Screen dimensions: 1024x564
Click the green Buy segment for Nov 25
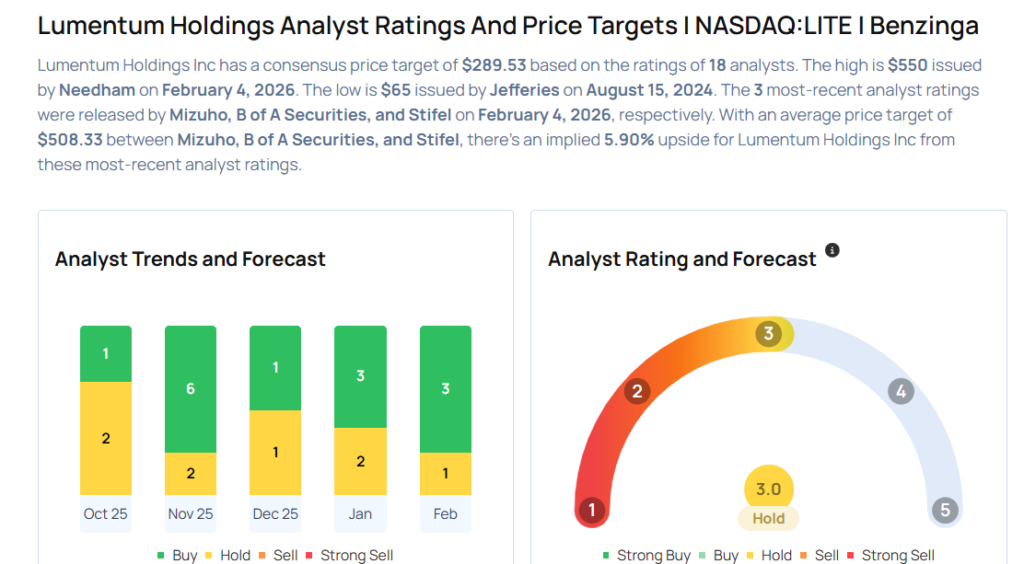coord(190,389)
